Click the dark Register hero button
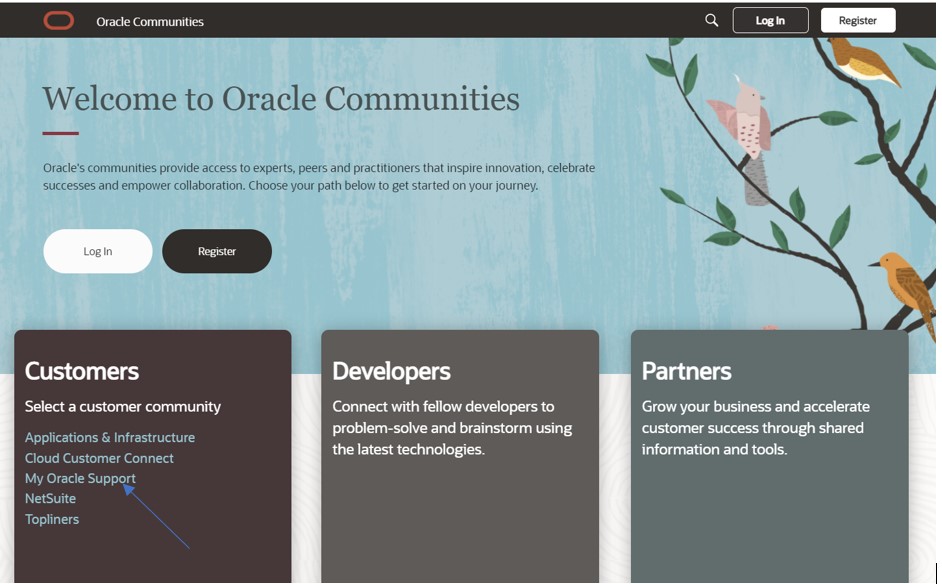Screen dimensions: 942x584 click(217, 251)
